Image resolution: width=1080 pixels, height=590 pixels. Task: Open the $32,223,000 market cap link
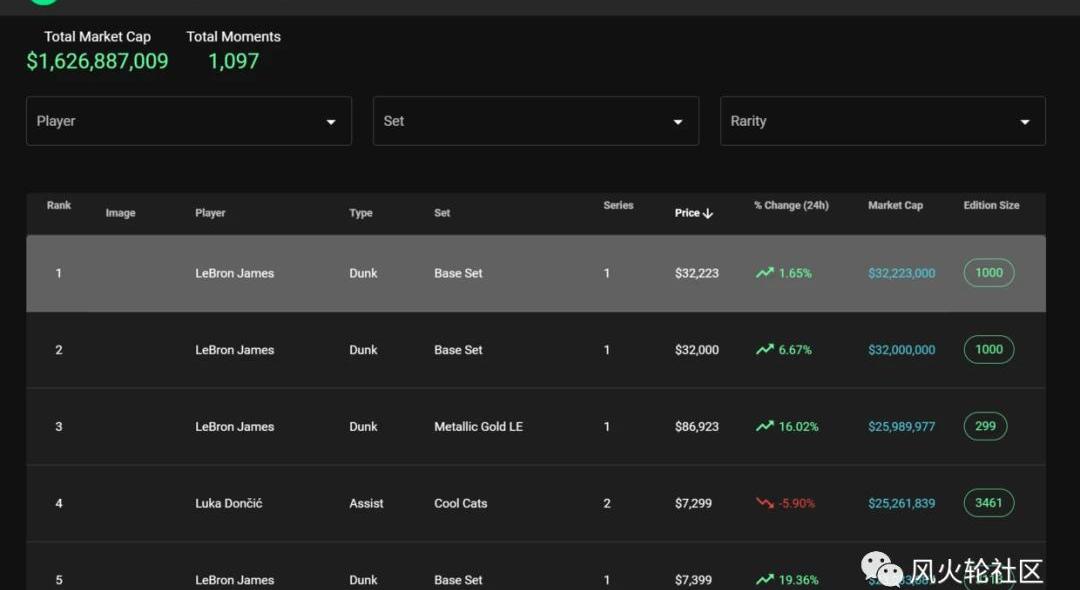[x=902, y=273]
